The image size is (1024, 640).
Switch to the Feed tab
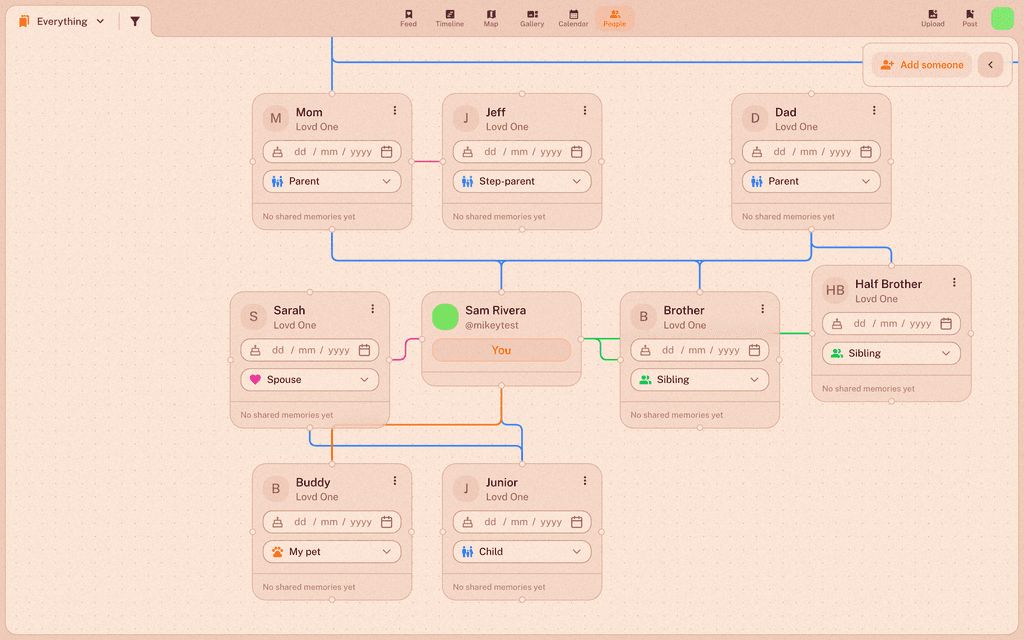click(409, 18)
